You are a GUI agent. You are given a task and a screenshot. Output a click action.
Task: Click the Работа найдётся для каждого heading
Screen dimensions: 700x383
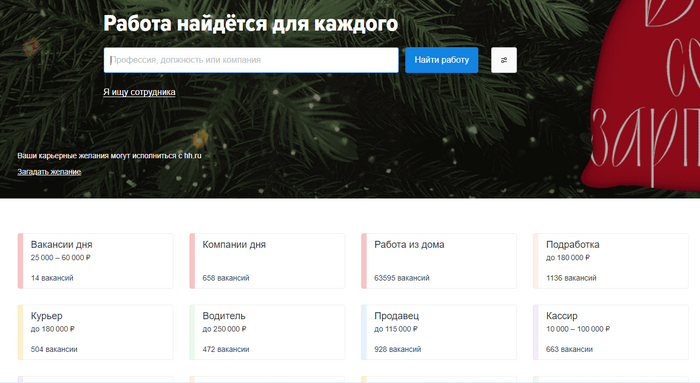[x=250, y=24]
